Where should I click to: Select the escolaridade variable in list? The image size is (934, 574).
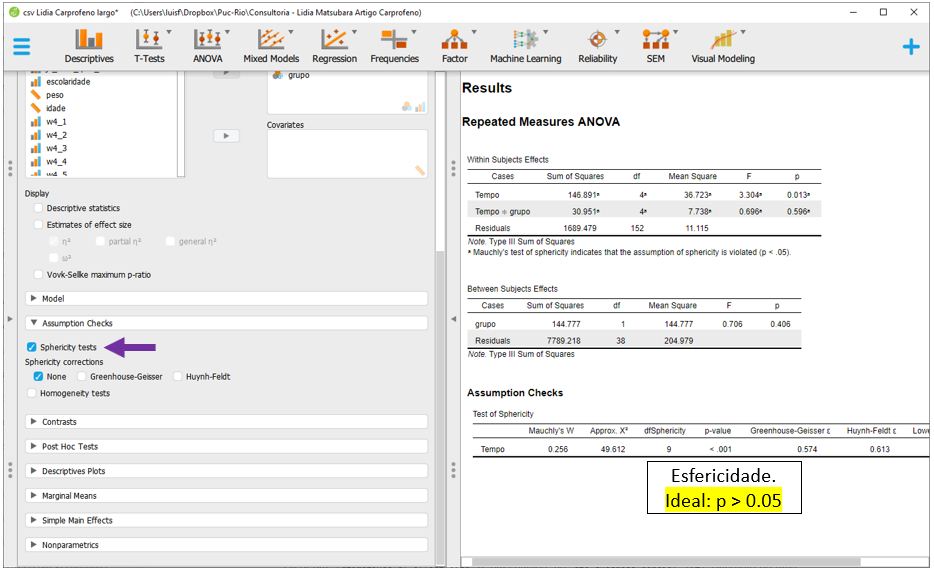point(68,82)
